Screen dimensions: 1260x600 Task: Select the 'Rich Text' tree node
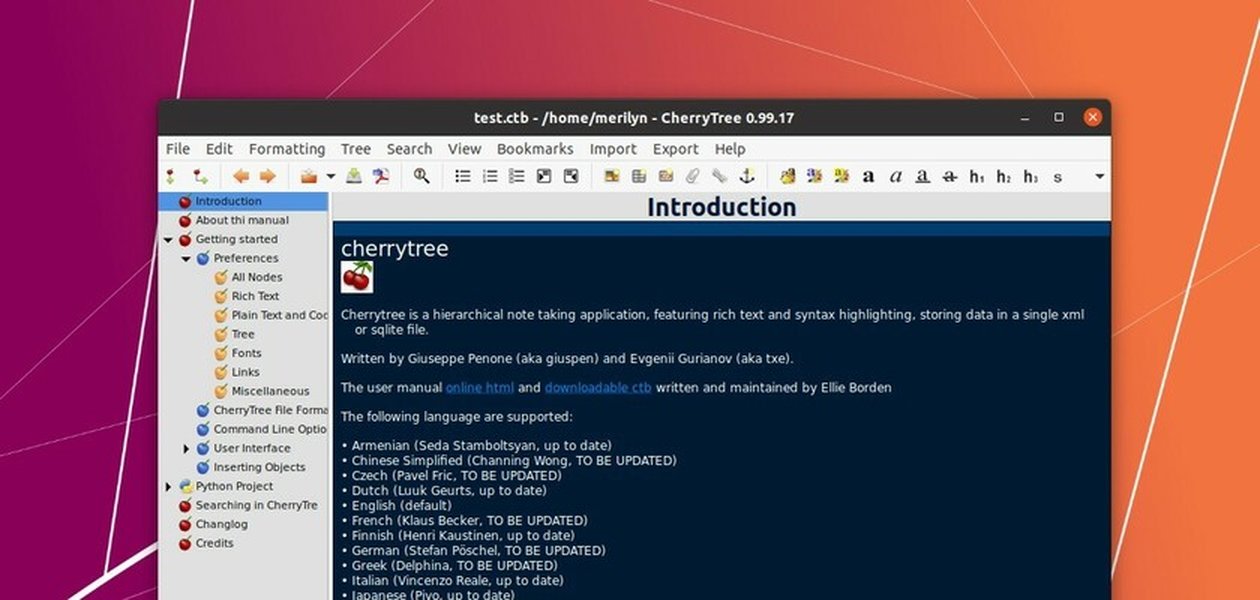click(256, 297)
